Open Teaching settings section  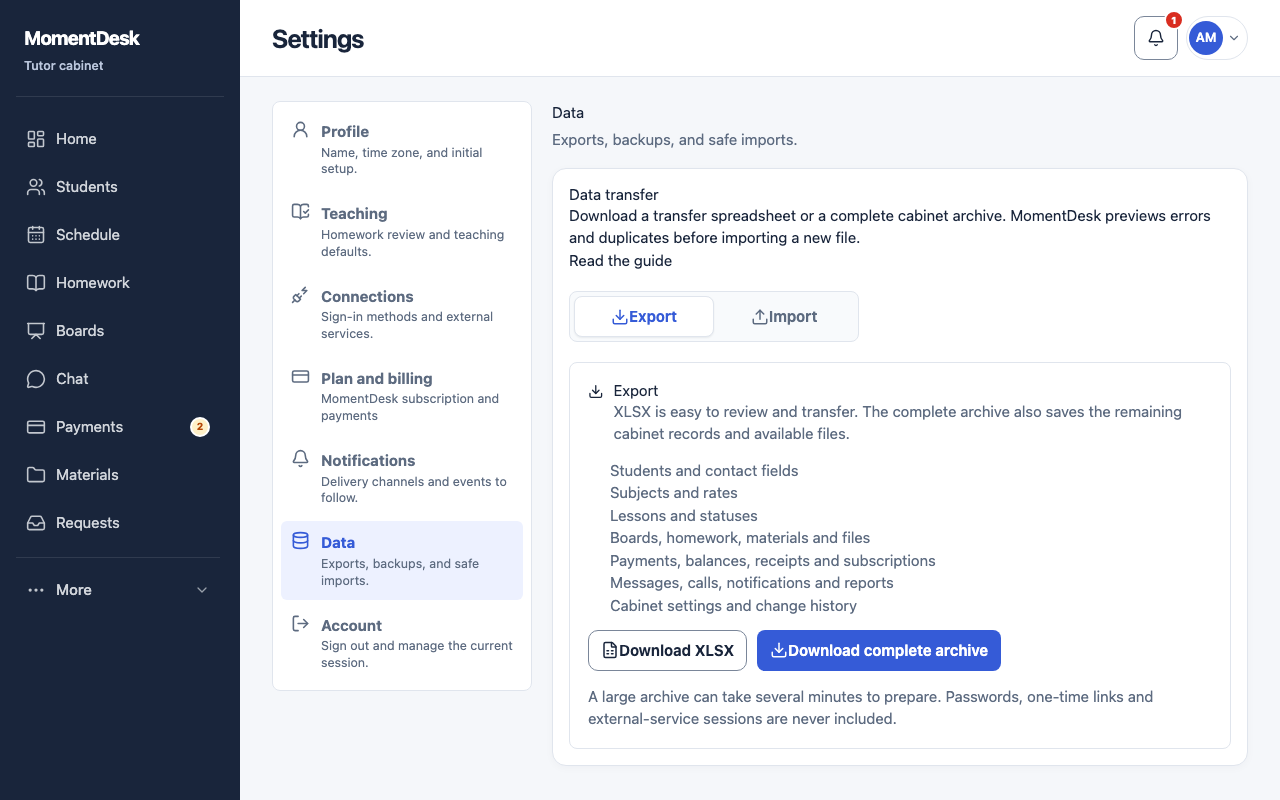click(x=402, y=232)
